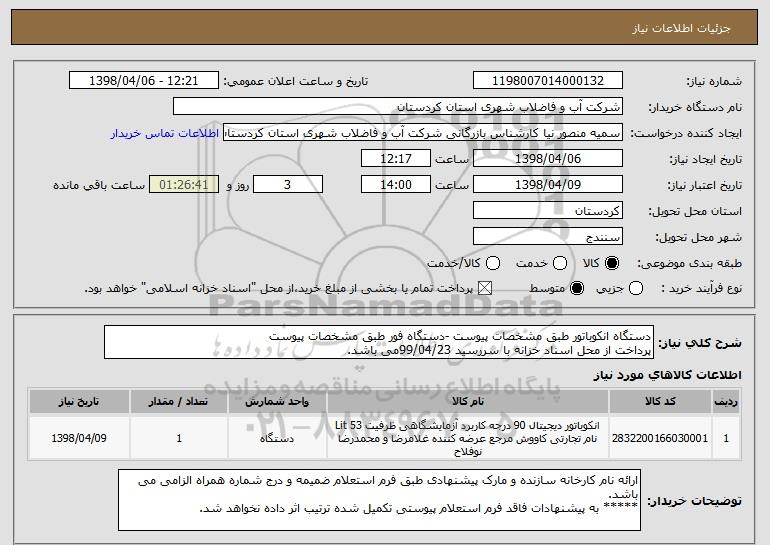Click the general need description text box
This screenshot has height=545, width=770.
pyautogui.click(x=379, y=342)
